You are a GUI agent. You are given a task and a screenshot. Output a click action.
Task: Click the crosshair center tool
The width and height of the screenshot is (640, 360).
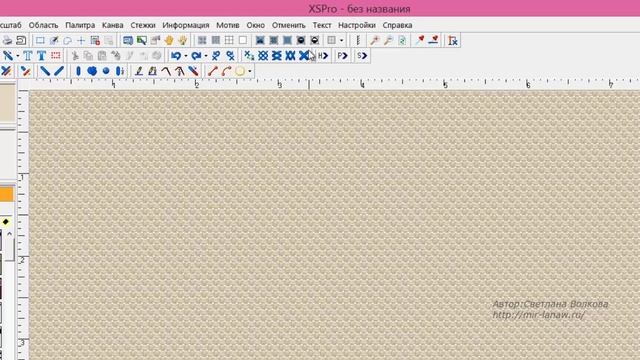pyautogui.click(x=81, y=40)
